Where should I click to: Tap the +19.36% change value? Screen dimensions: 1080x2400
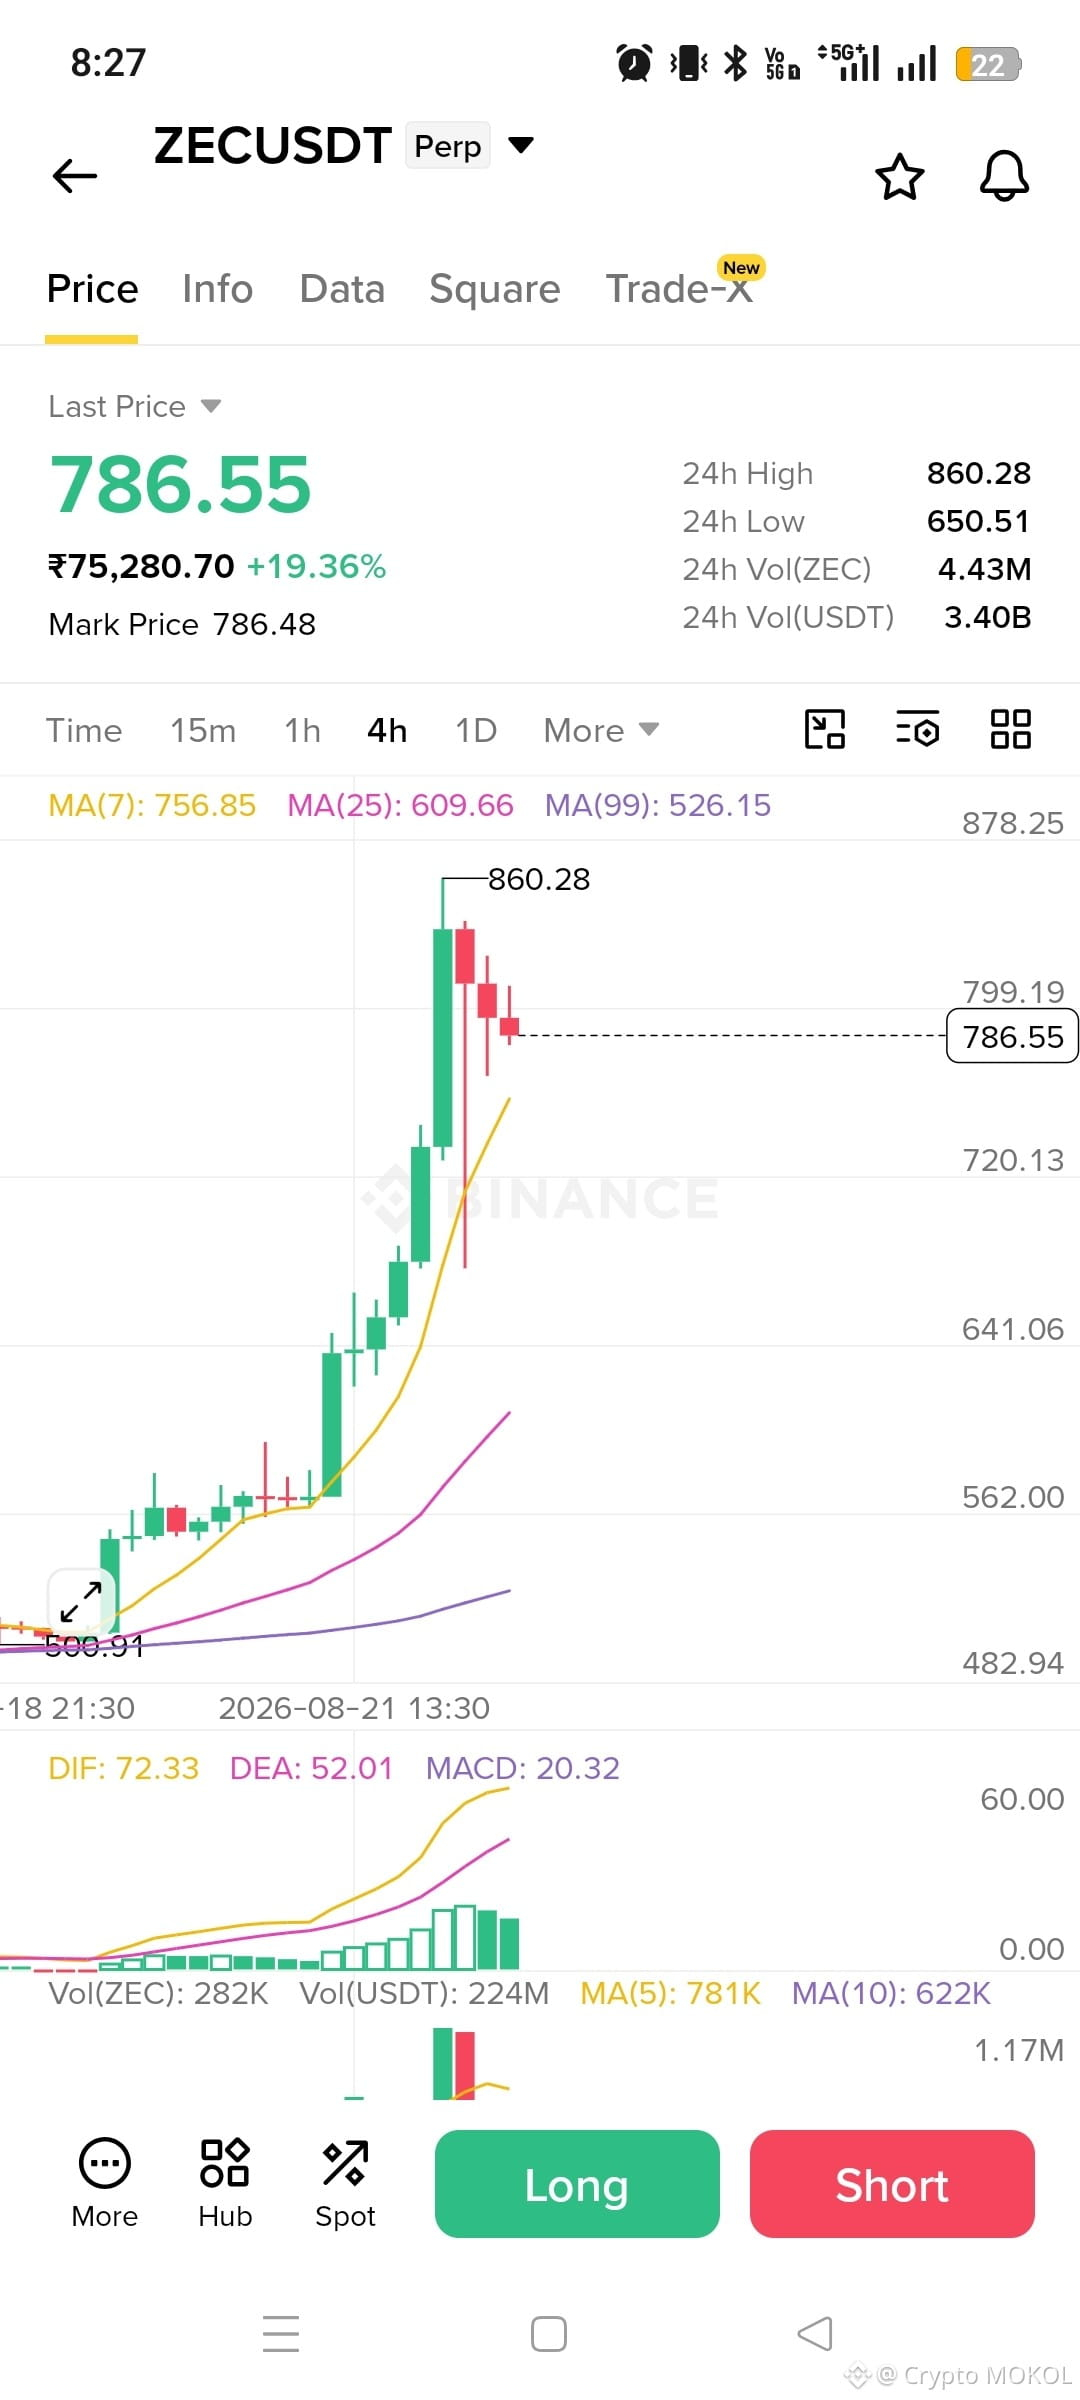coord(316,566)
